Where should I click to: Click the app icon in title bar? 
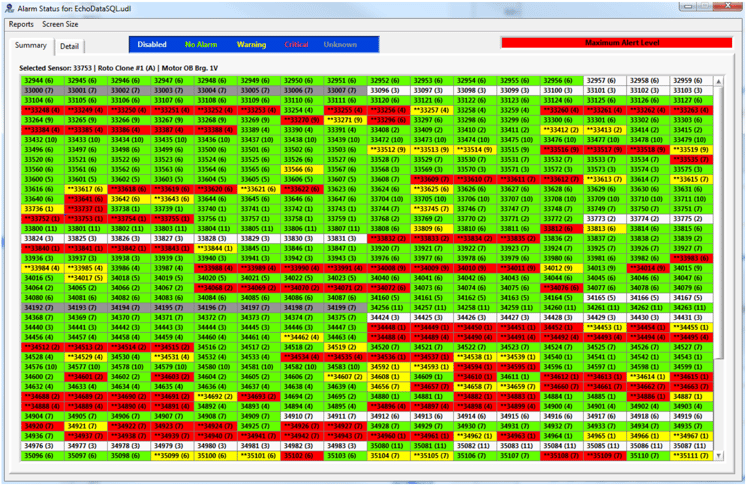pos(8,8)
